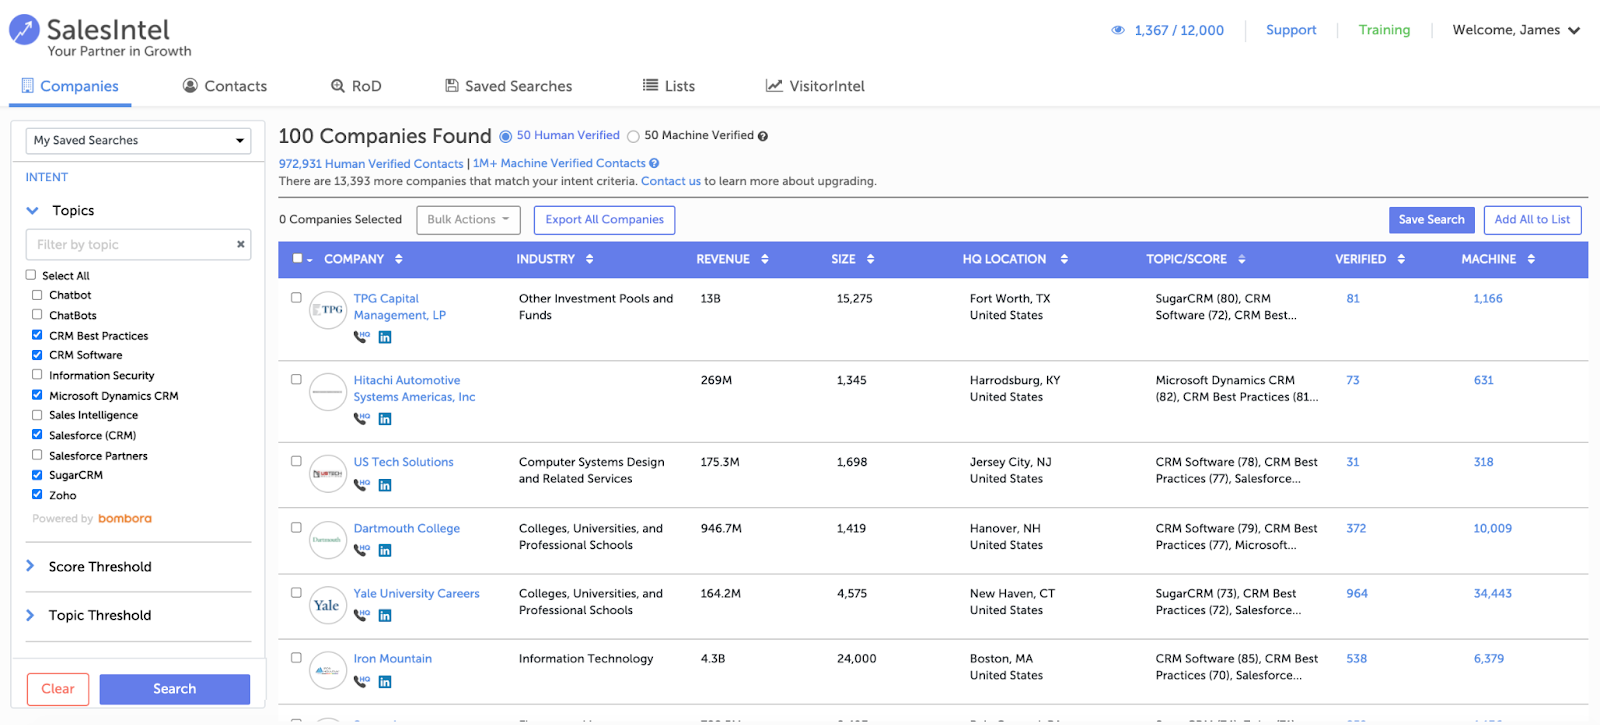
Task: Open the header select-all checkbox dropdown arrow
Action: click(310, 260)
